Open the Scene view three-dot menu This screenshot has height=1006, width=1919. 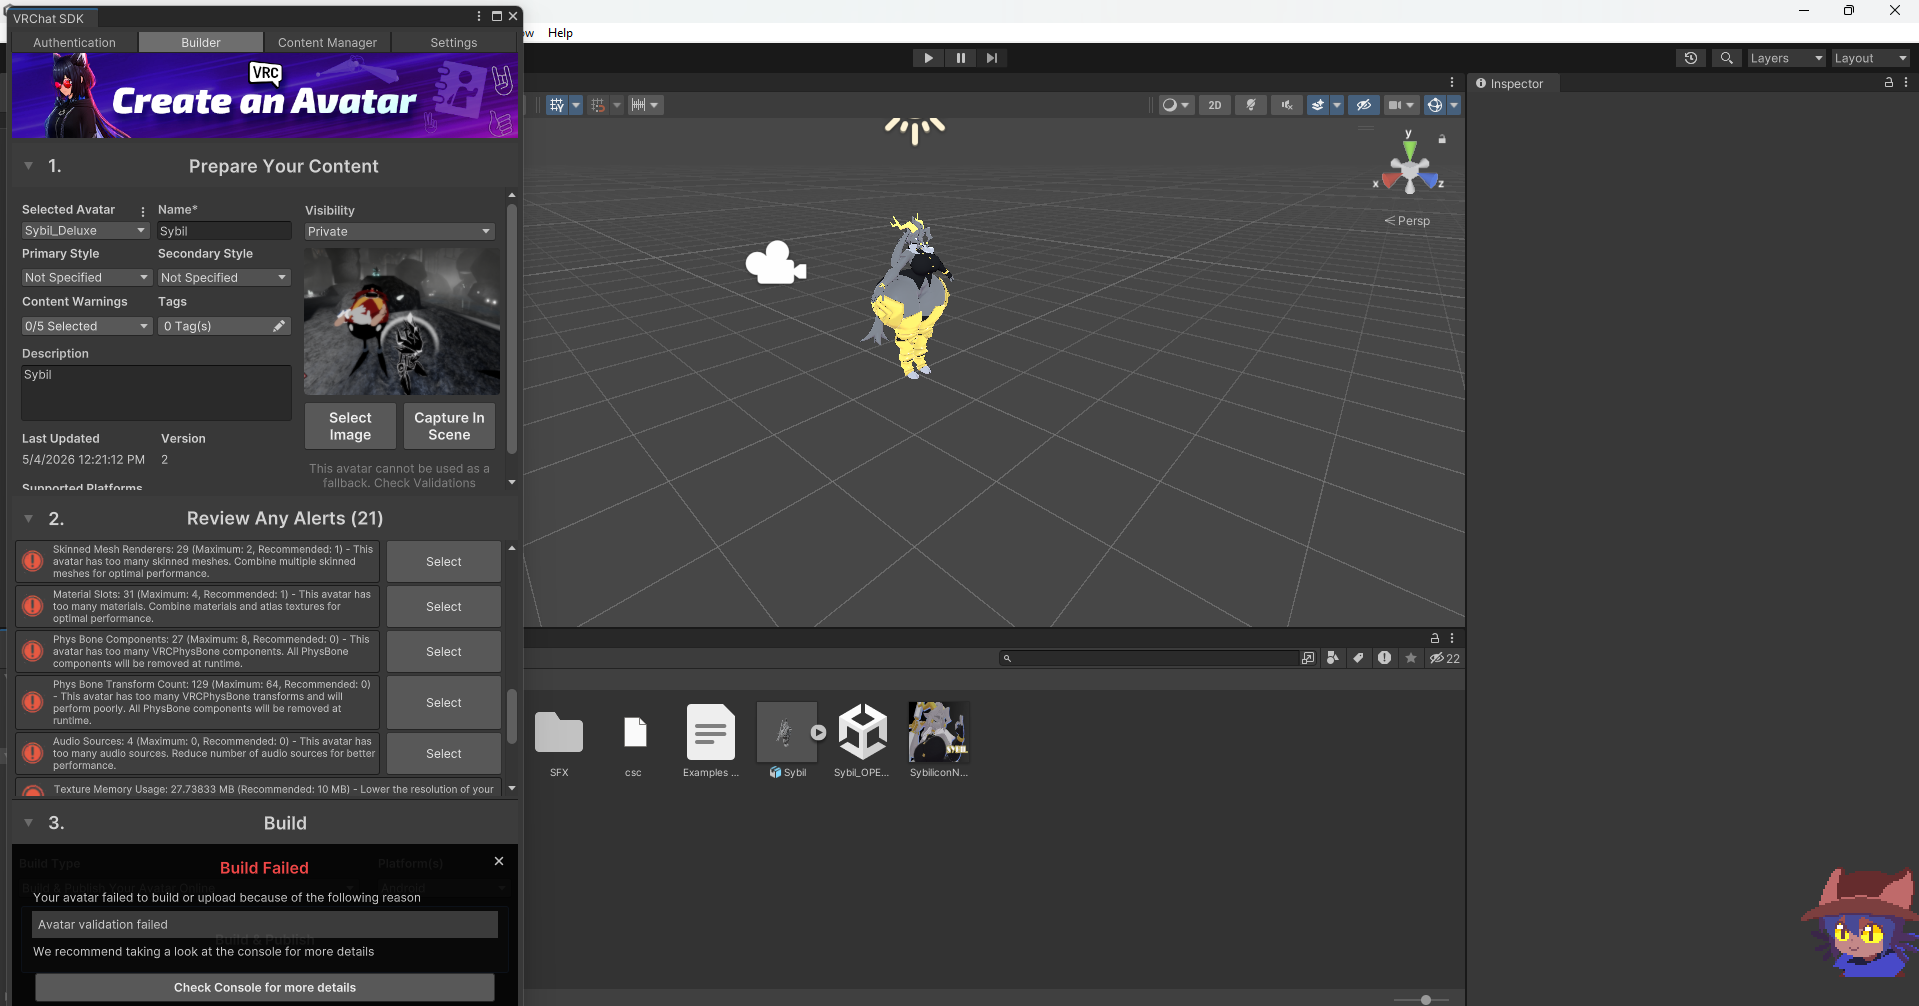(1452, 82)
